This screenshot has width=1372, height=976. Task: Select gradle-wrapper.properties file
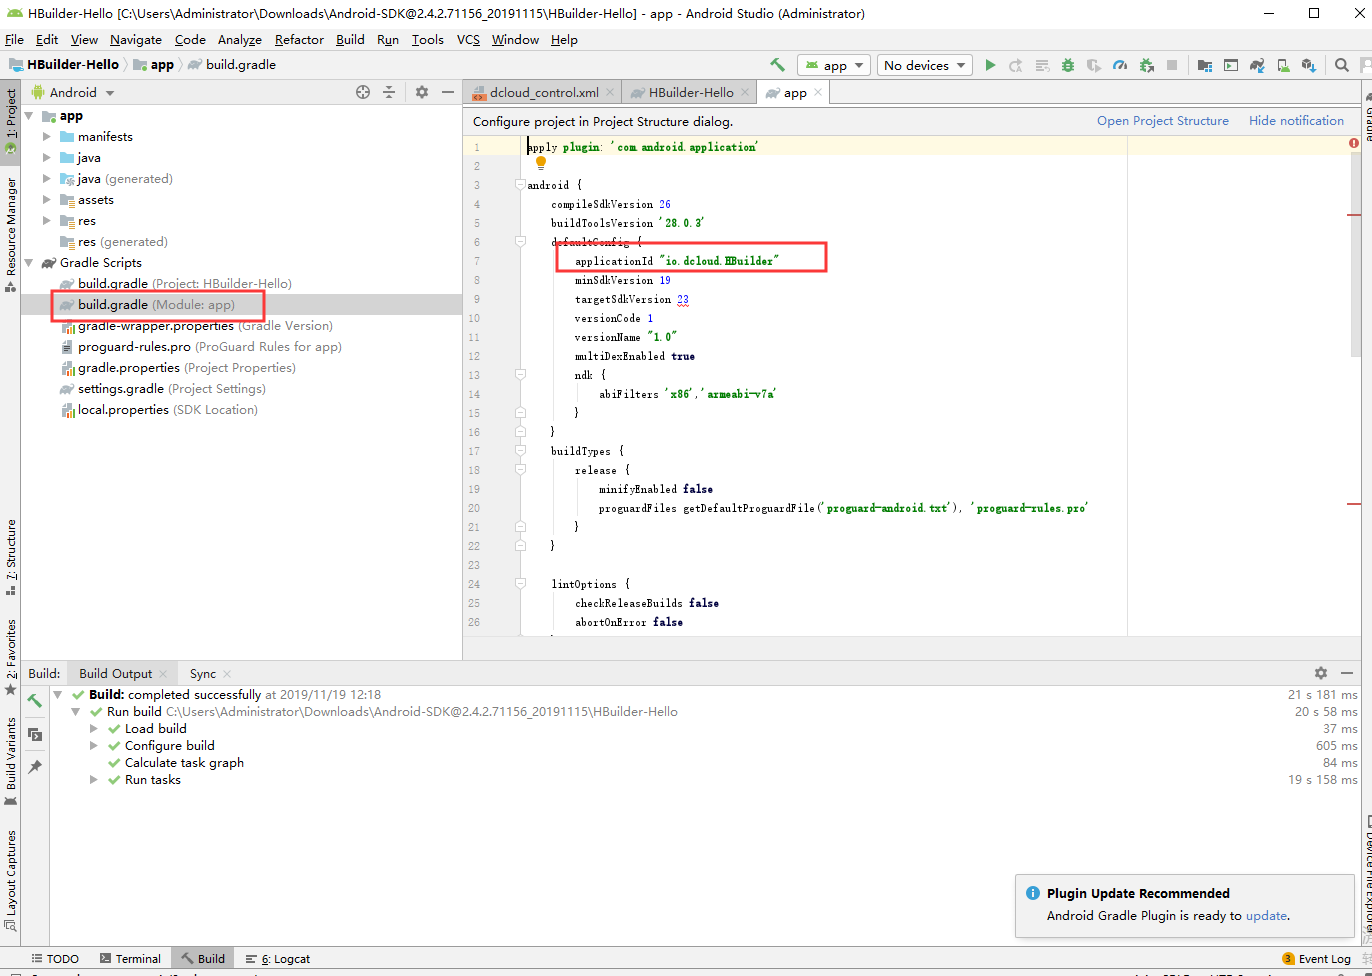click(x=155, y=326)
